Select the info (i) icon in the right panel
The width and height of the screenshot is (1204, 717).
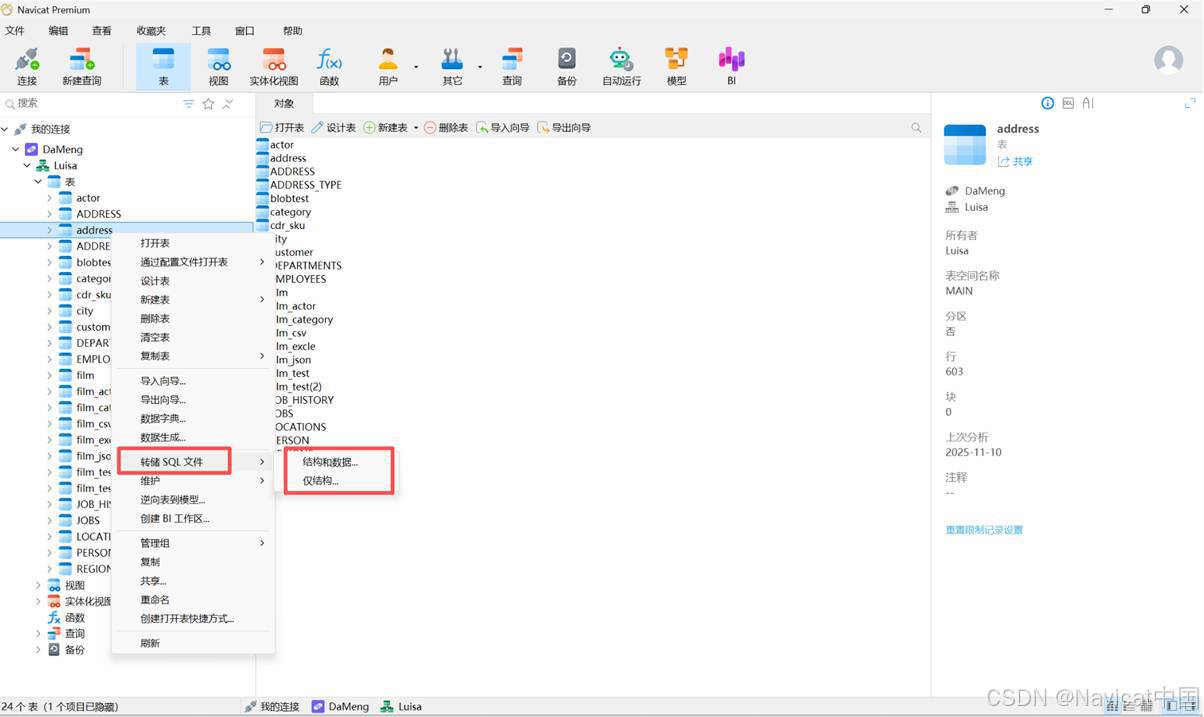pyautogui.click(x=1048, y=103)
